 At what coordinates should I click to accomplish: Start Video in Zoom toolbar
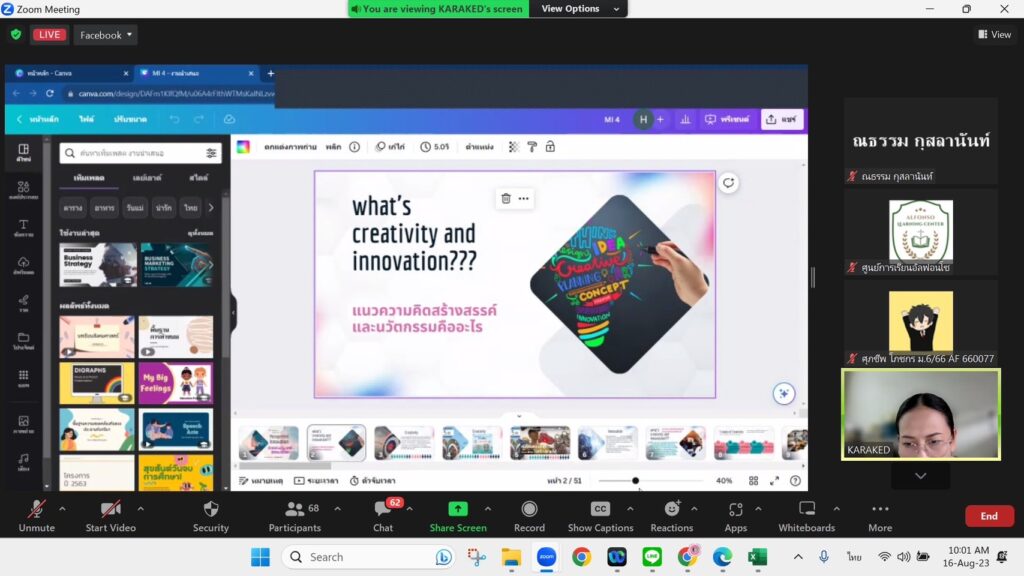pos(110,515)
